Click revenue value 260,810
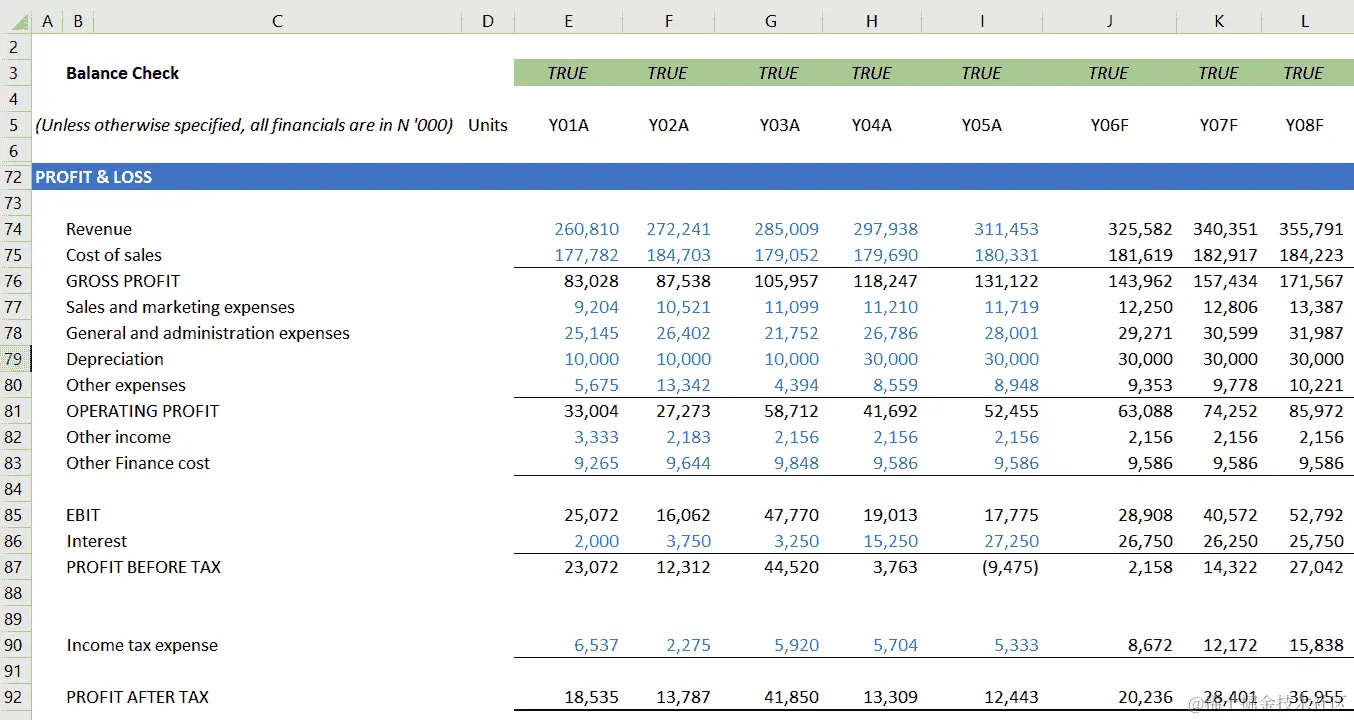Image resolution: width=1354 pixels, height=720 pixels. [x=587, y=229]
